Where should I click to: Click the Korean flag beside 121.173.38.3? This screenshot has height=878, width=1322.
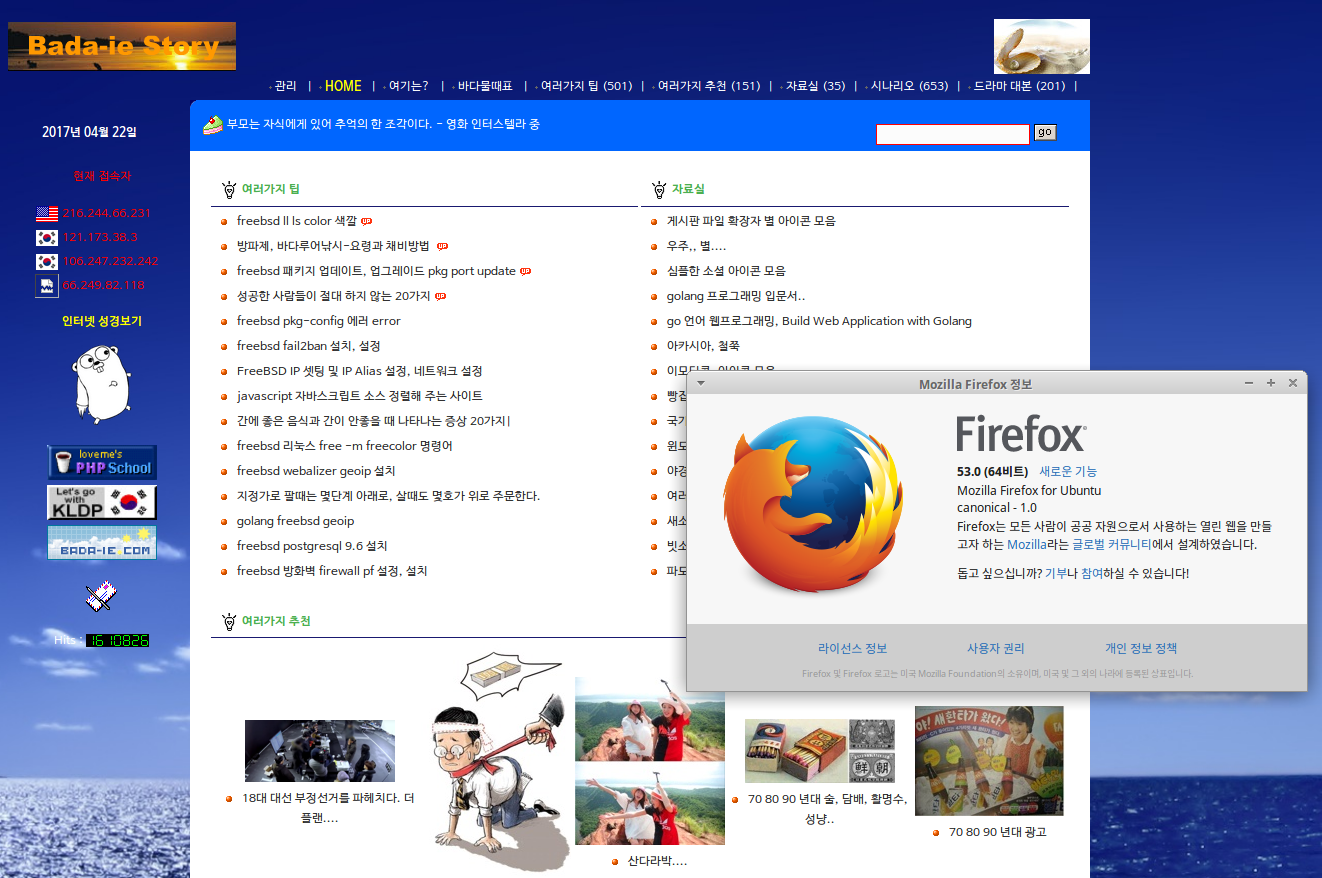pyautogui.click(x=47, y=238)
